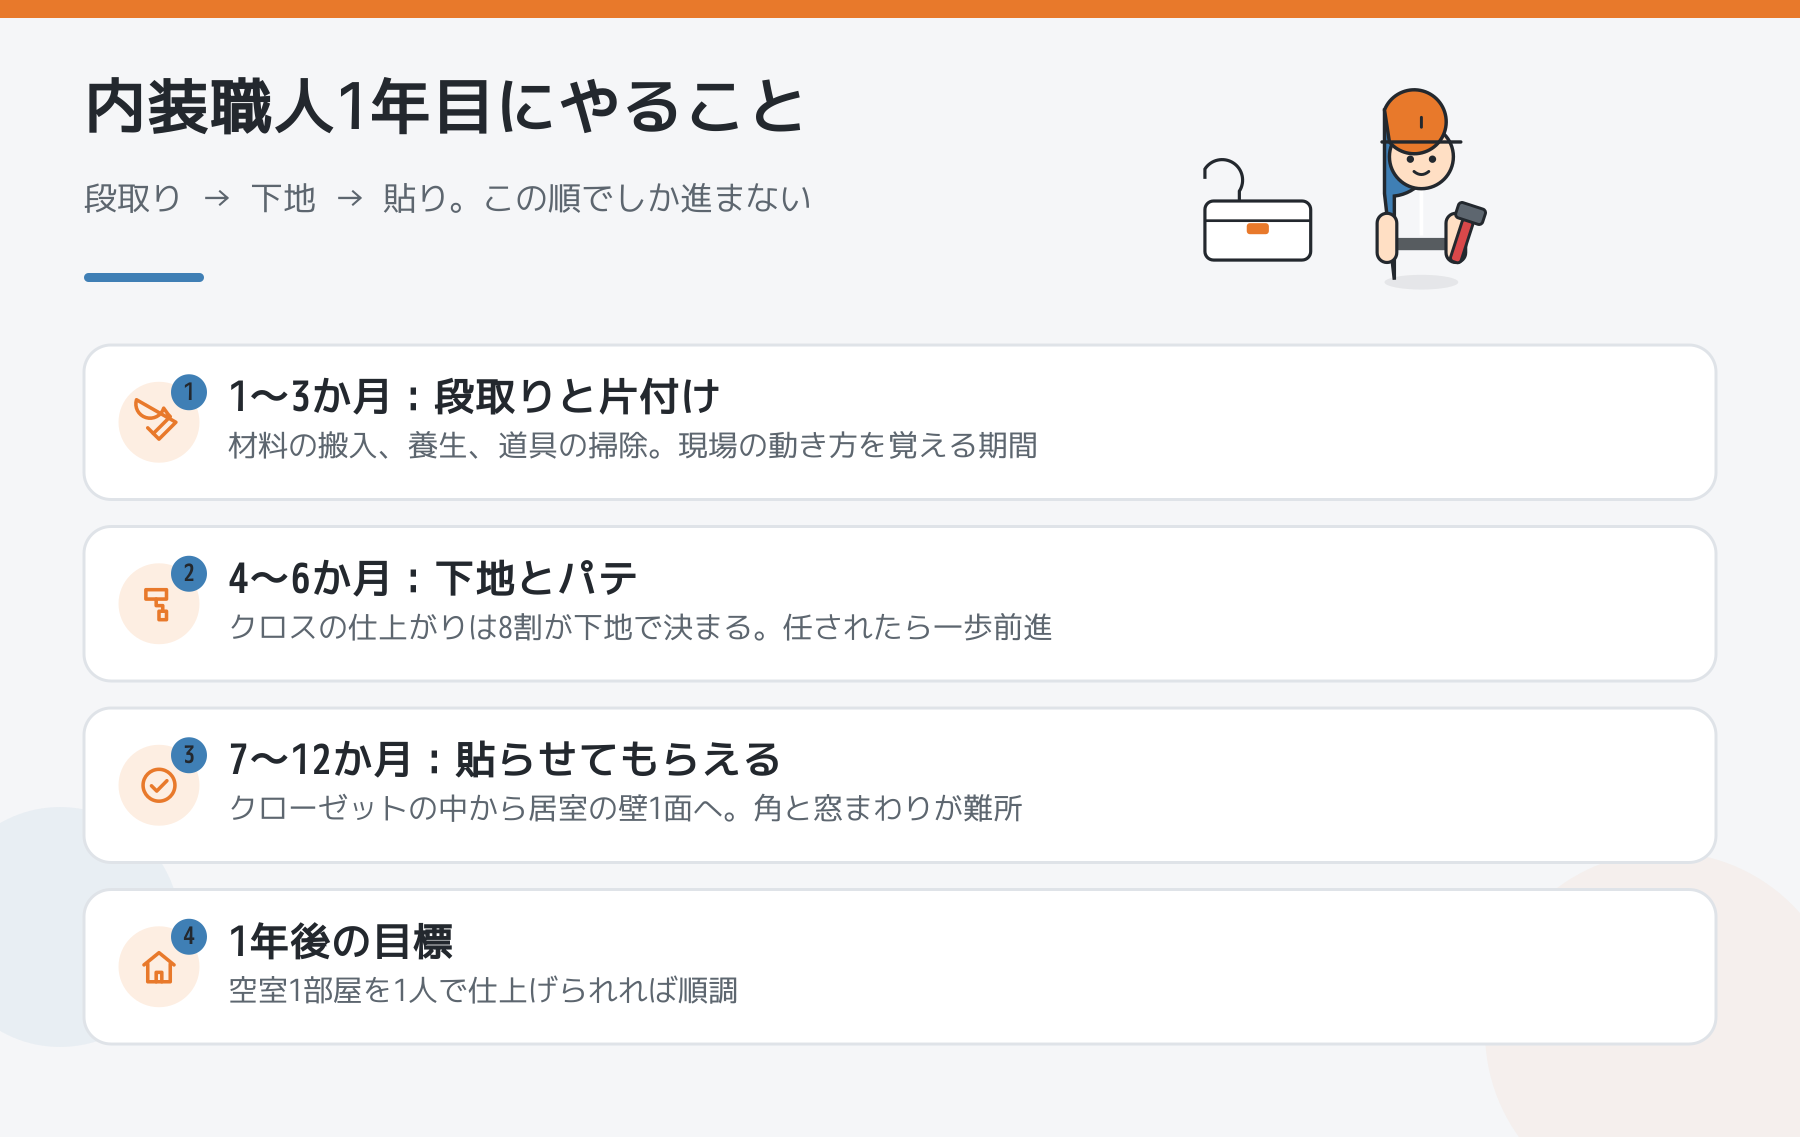
Task: Click the toolbox illustration
Action: coord(1257,211)
